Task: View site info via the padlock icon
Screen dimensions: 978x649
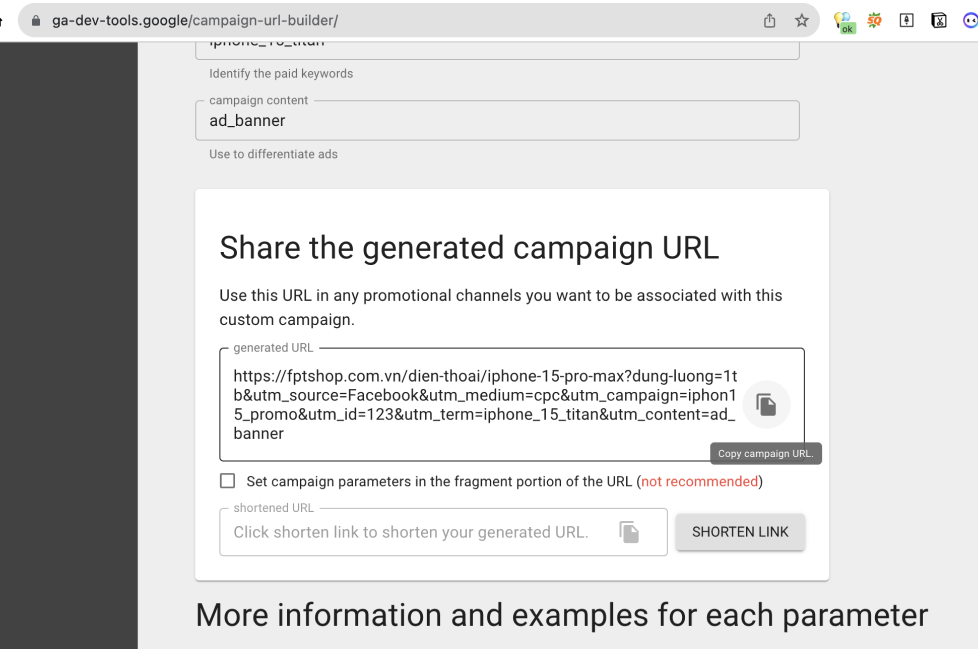Action: tap(38, 20)
